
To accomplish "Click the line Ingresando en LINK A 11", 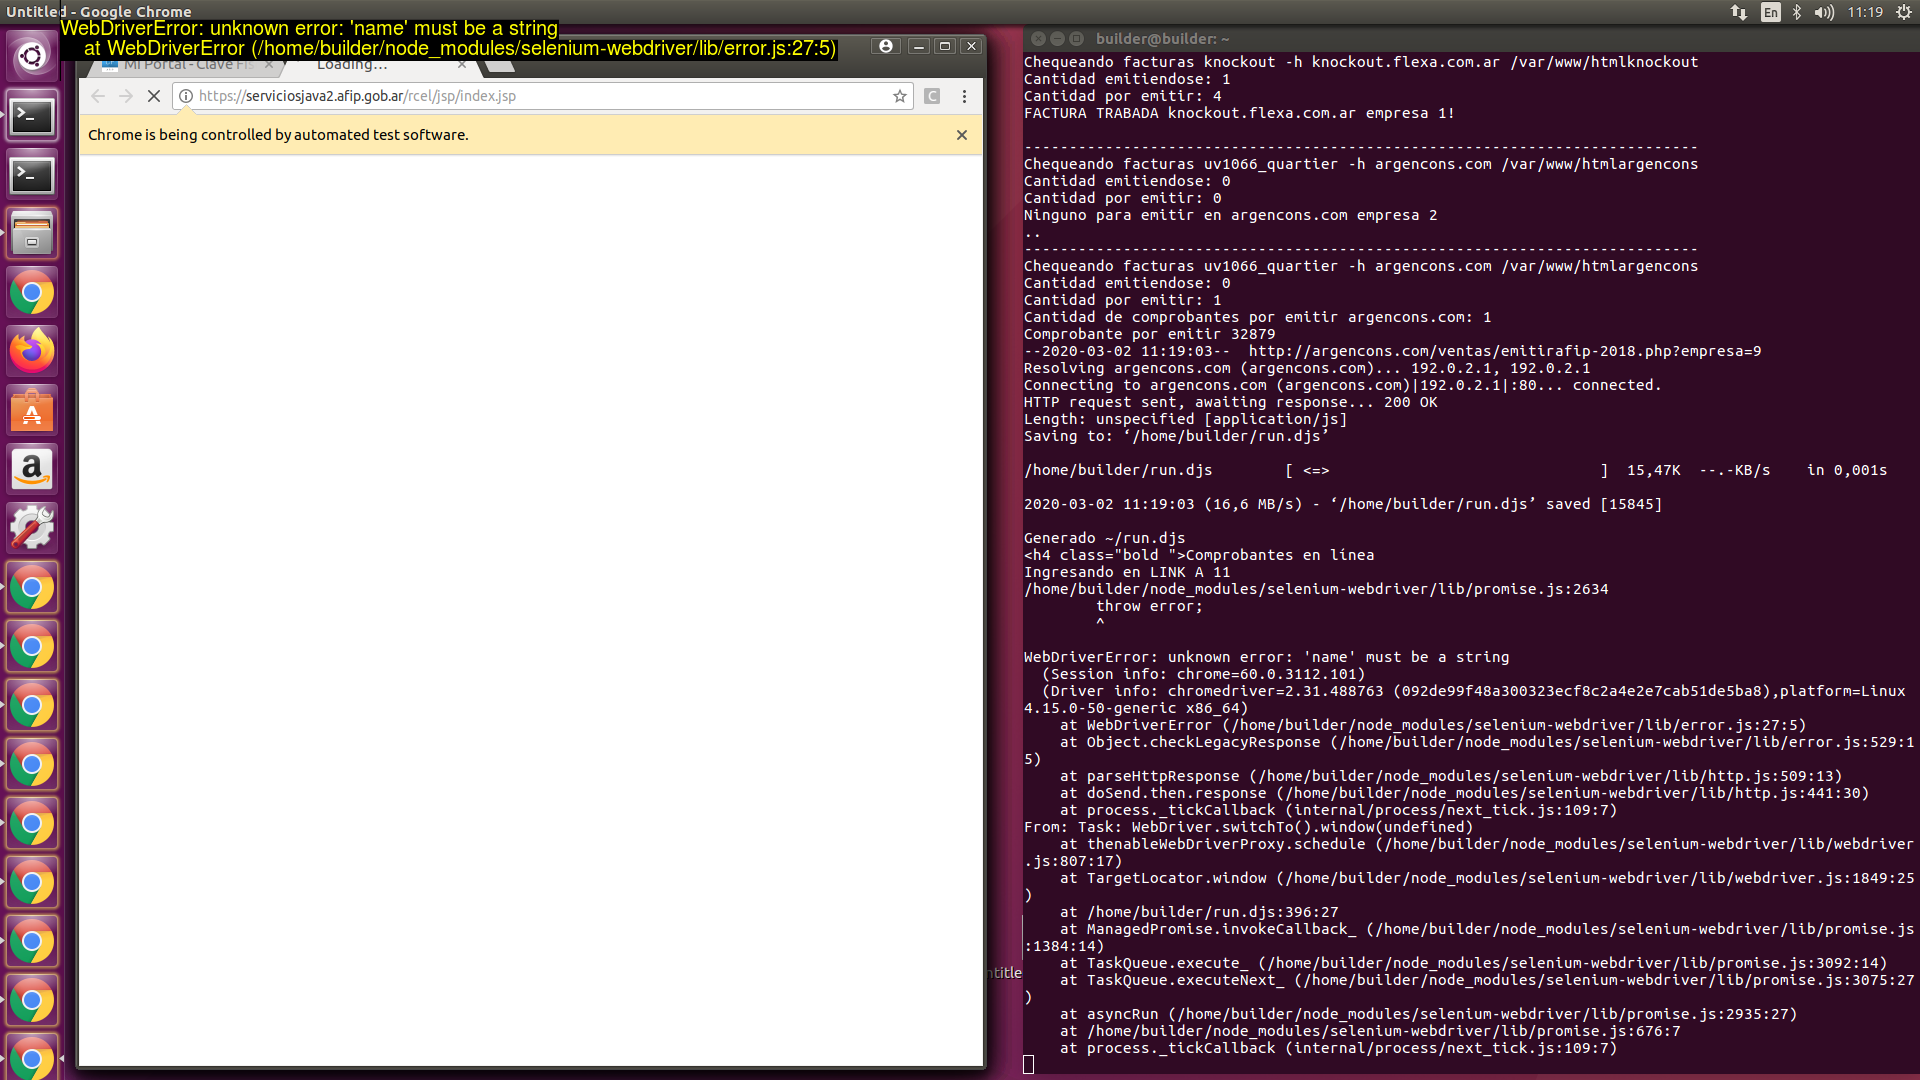I will coord(1127,572).
